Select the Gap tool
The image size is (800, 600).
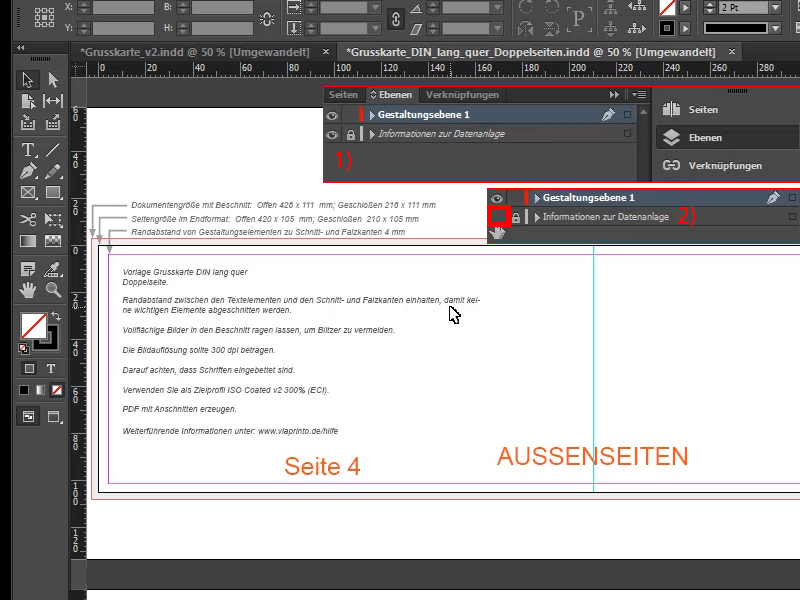click(x=53, y=101)
